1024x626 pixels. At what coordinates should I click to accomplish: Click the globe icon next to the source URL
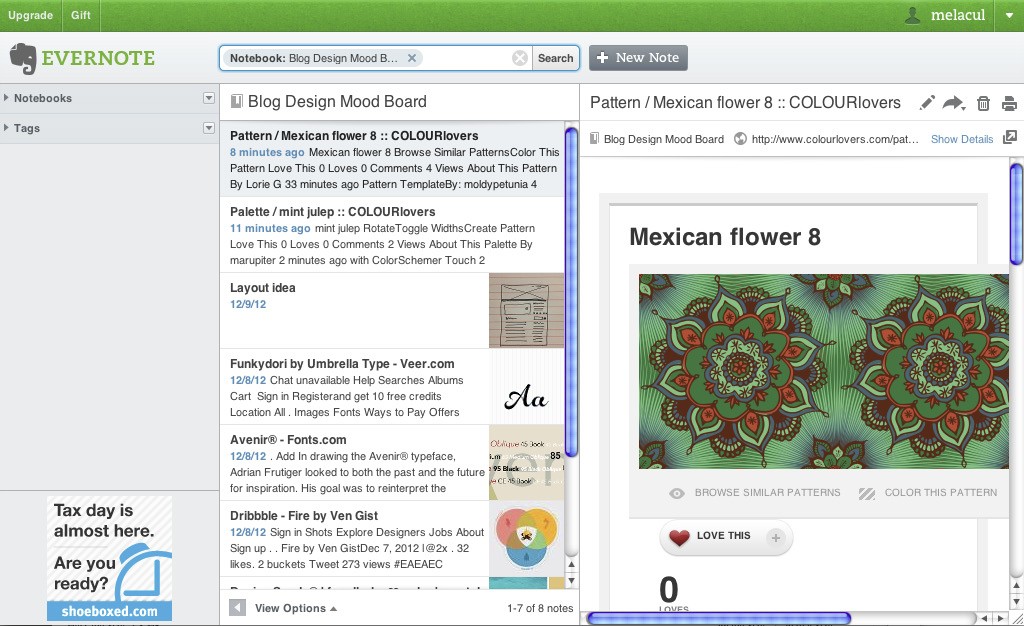coord(740,139)
